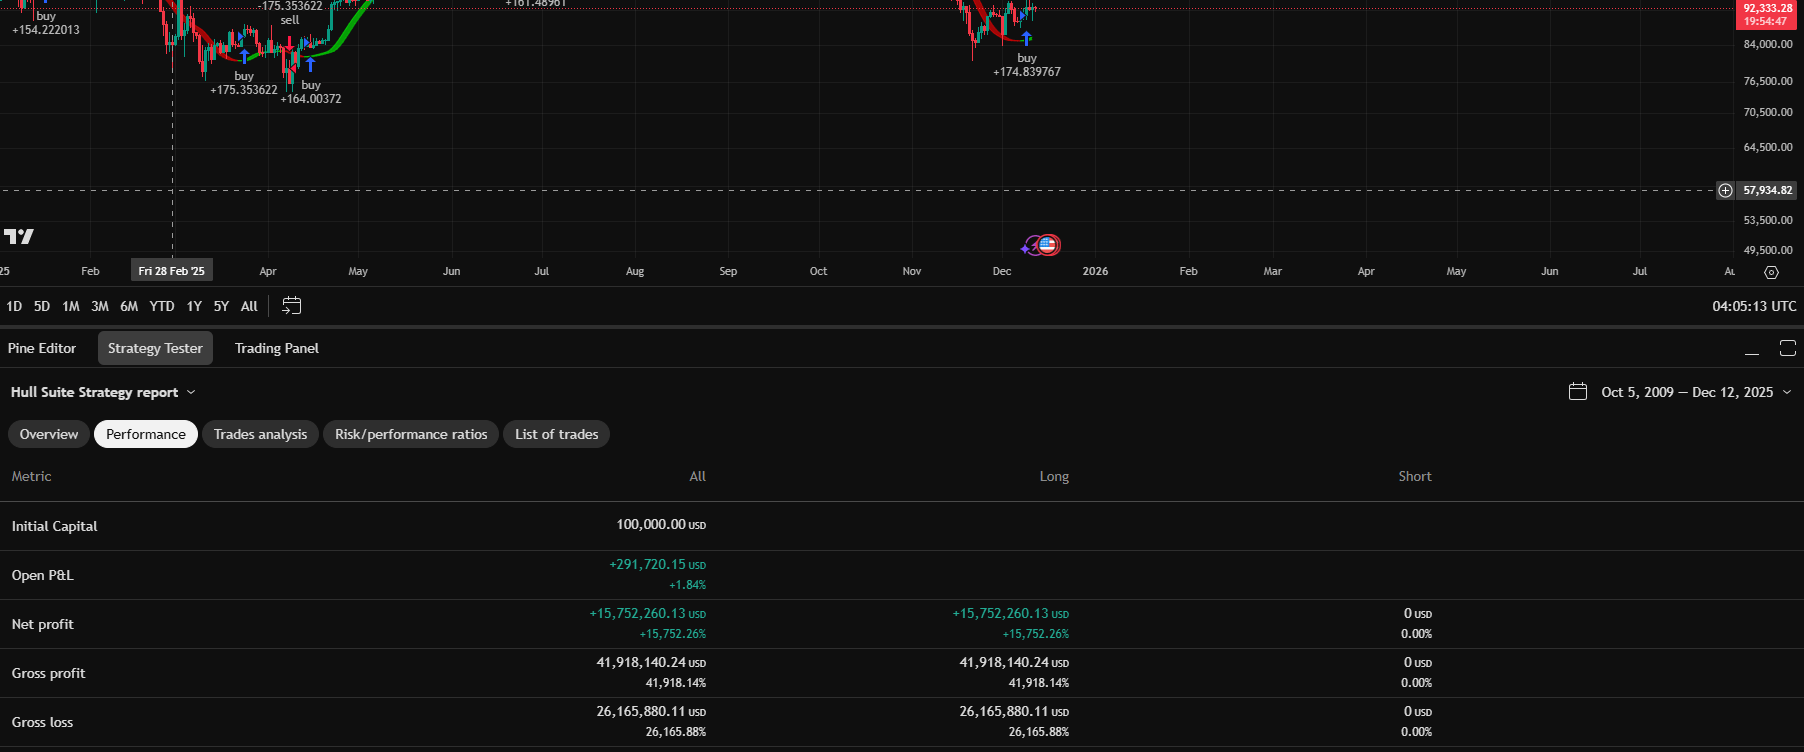Click the 41,918,140.24 value in the All column
The image size is (1804, 752).
[651, 663]
